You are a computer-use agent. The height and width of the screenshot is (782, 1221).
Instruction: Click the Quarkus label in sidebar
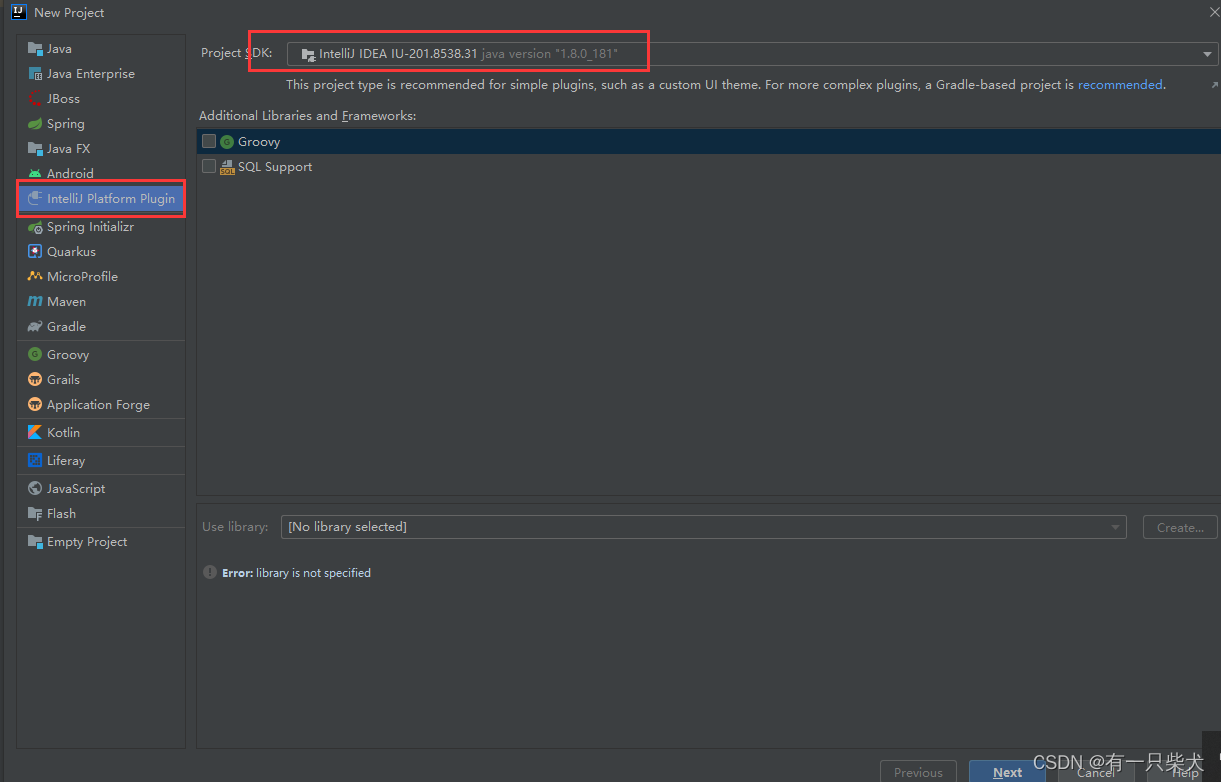(x=71, y=252)
